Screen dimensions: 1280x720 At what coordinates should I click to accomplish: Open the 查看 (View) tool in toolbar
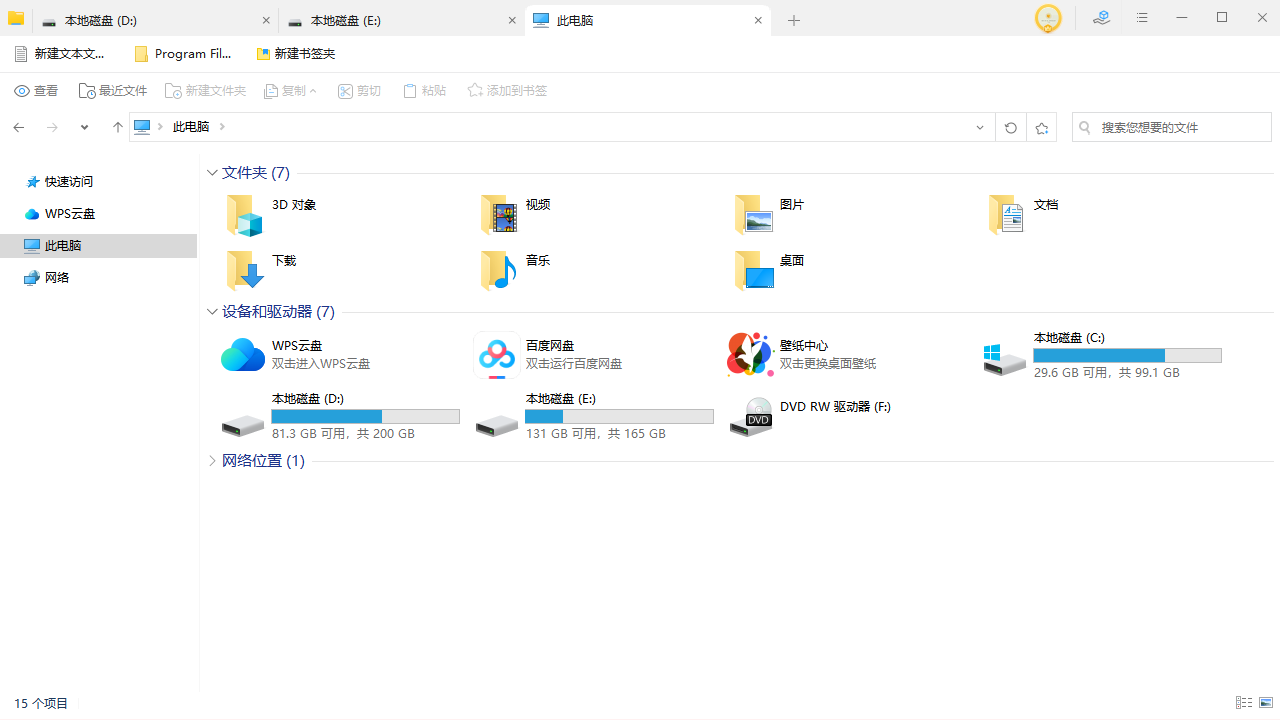(x=36, y=91)
